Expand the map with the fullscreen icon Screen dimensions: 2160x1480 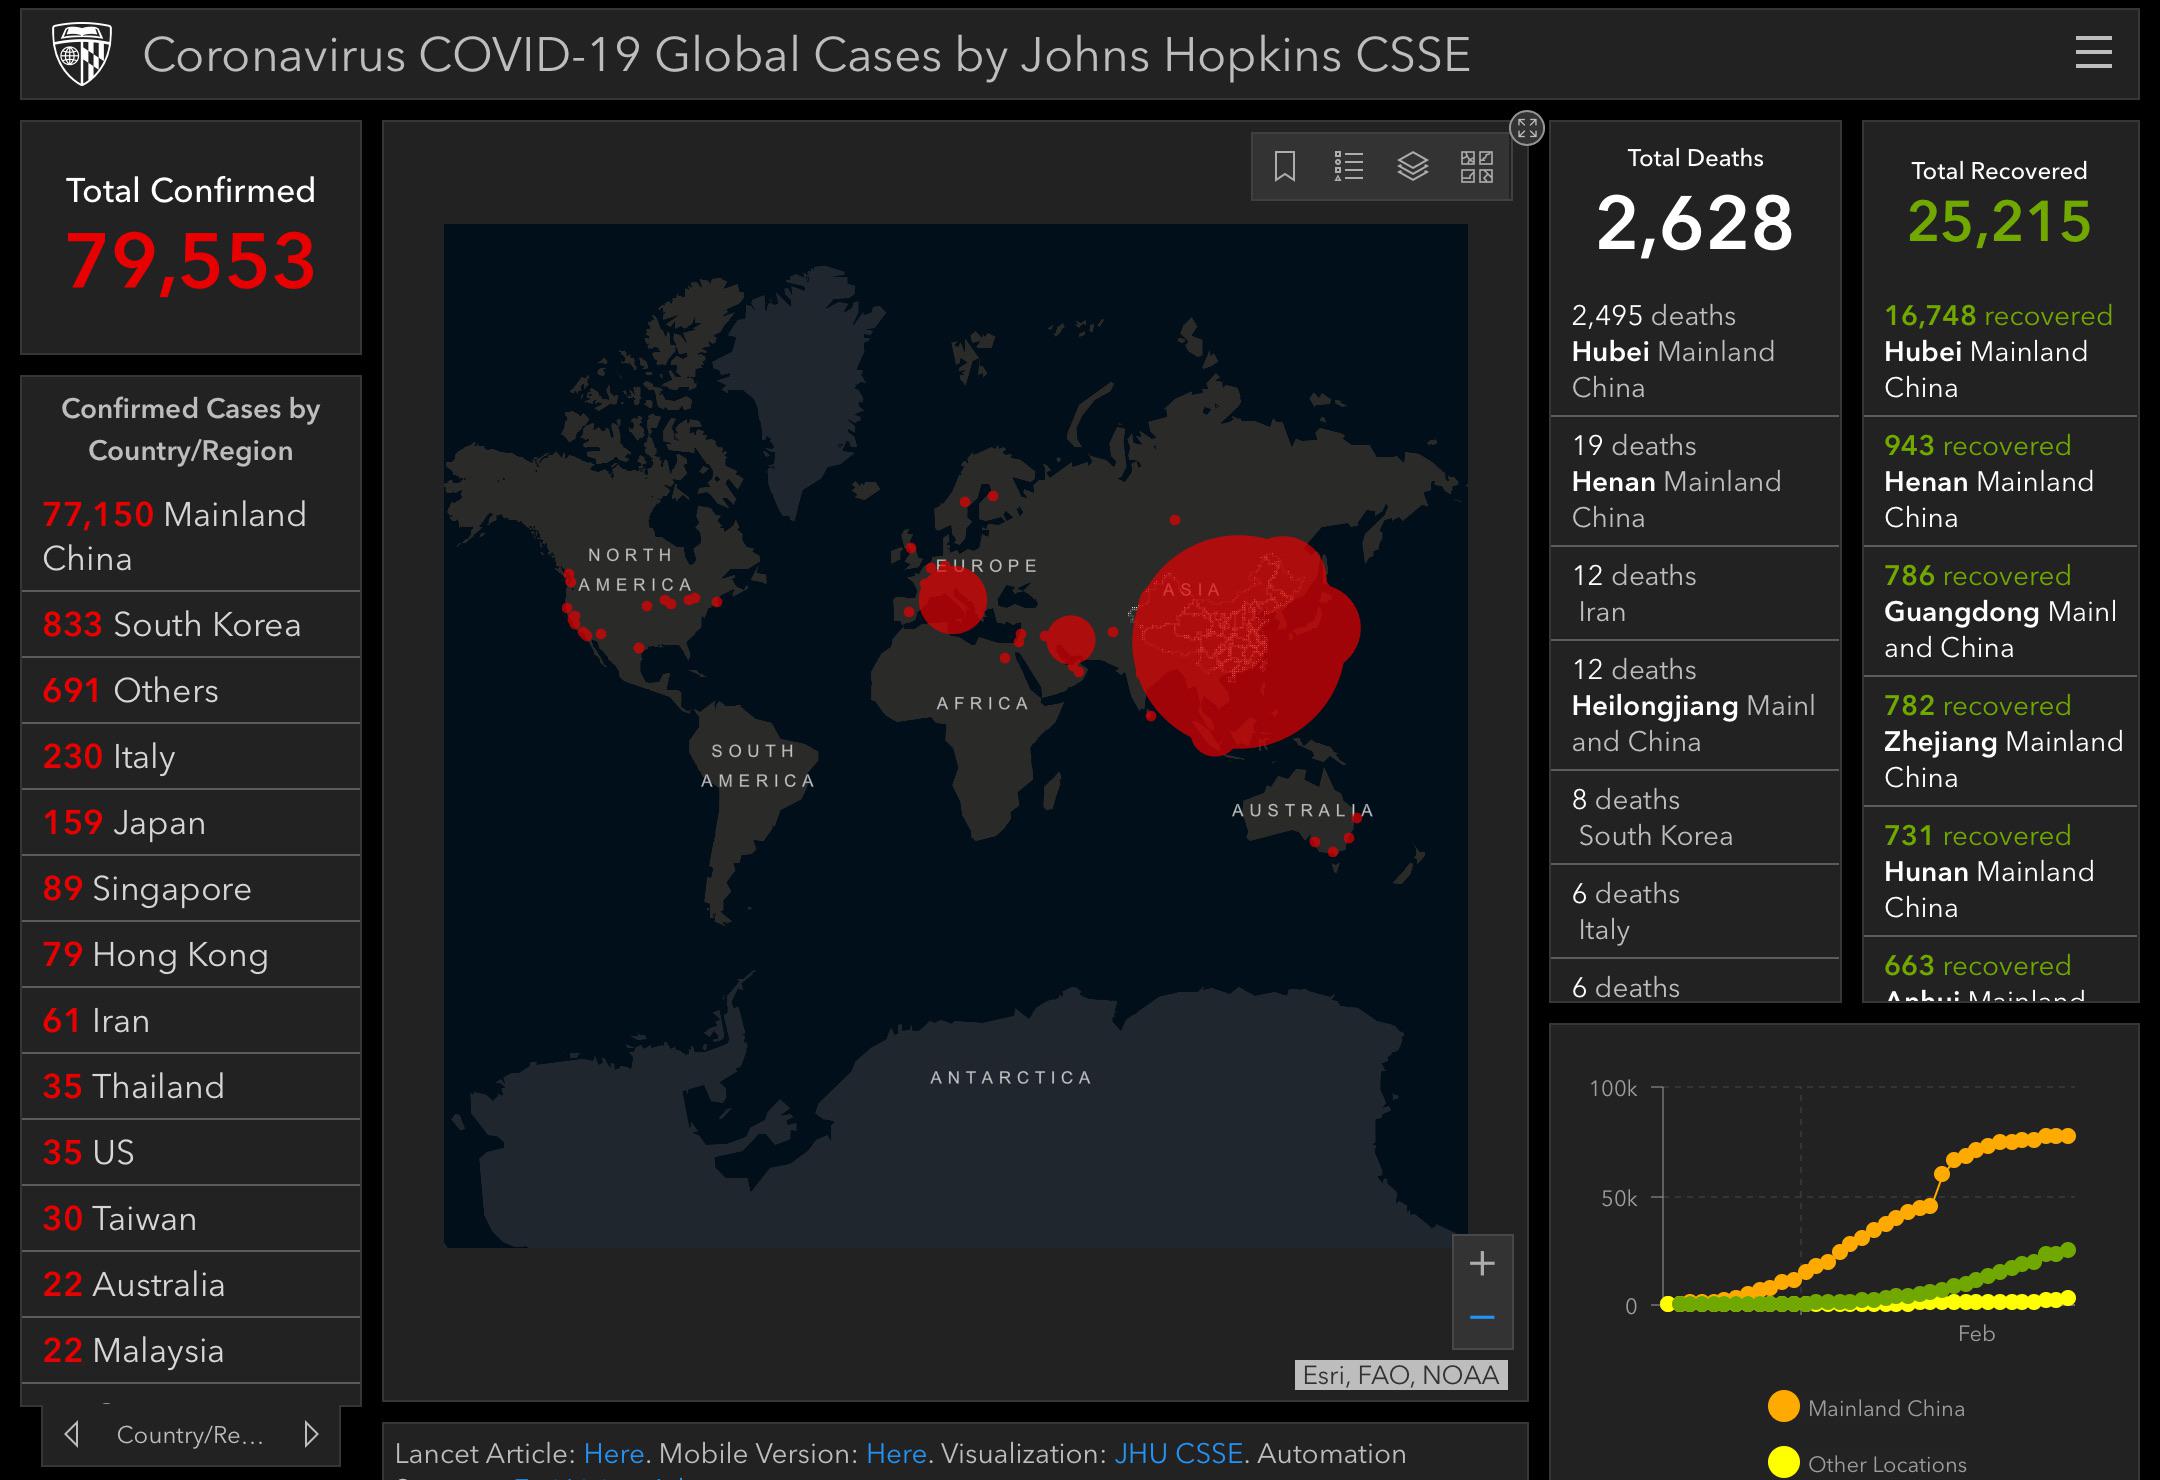(1526, 128)
